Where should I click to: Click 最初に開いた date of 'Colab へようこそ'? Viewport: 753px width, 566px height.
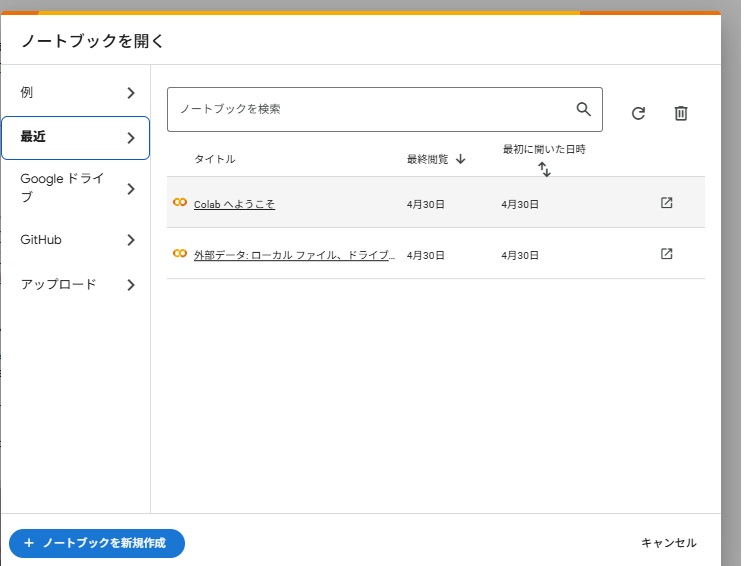pyautogui.click(x=520, y=205)
